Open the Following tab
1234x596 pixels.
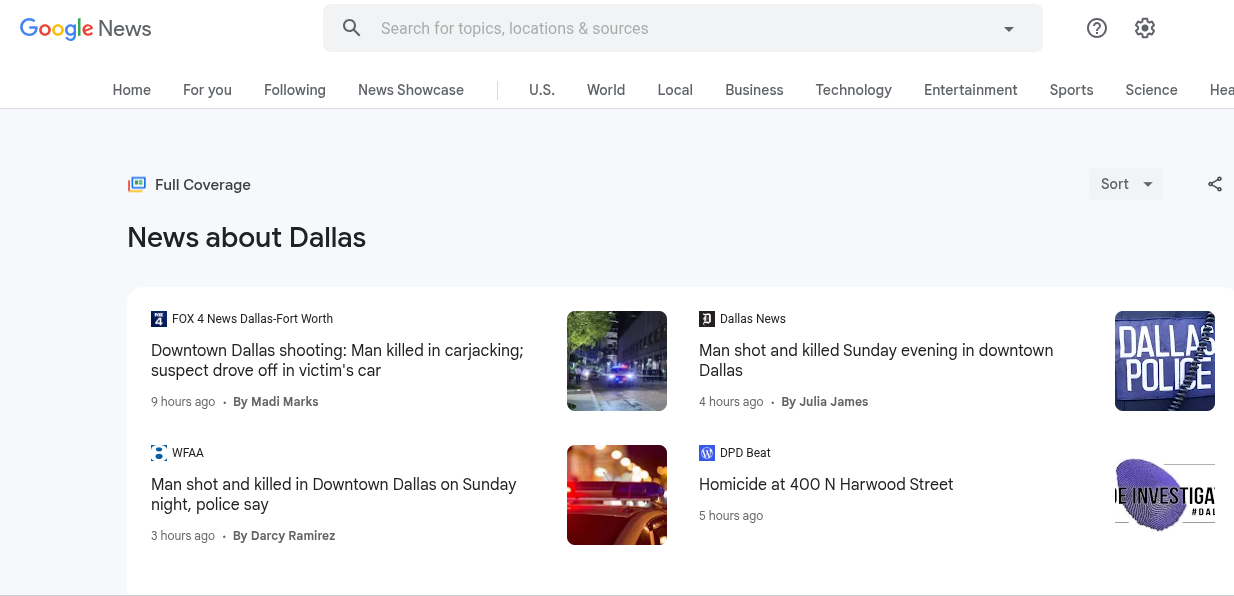coord(295,90)
